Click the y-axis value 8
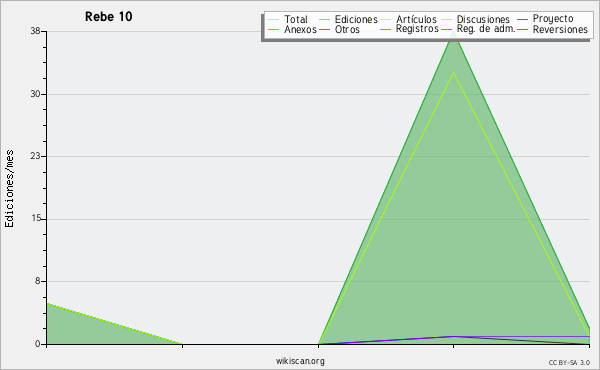The height and width of the screenshot is (370, 600). [38, 281]
